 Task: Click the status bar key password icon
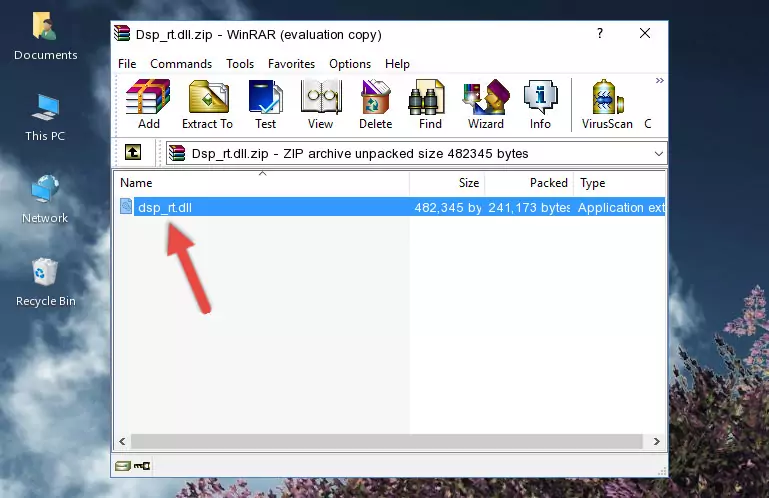[142, 466]
